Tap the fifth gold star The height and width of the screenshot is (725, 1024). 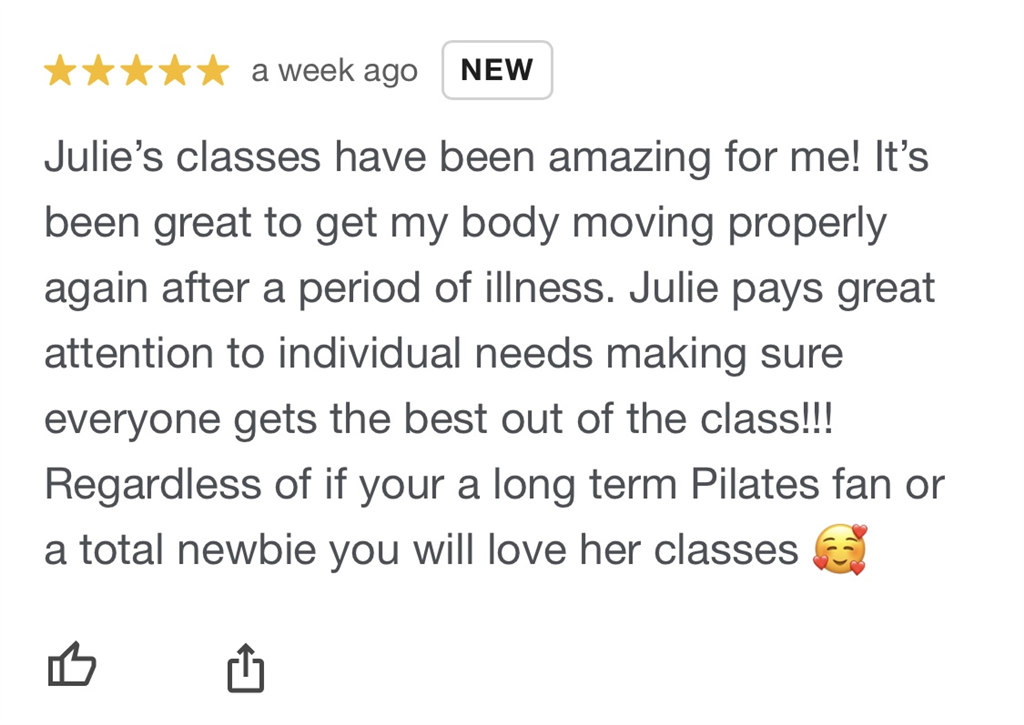(212, 71)
